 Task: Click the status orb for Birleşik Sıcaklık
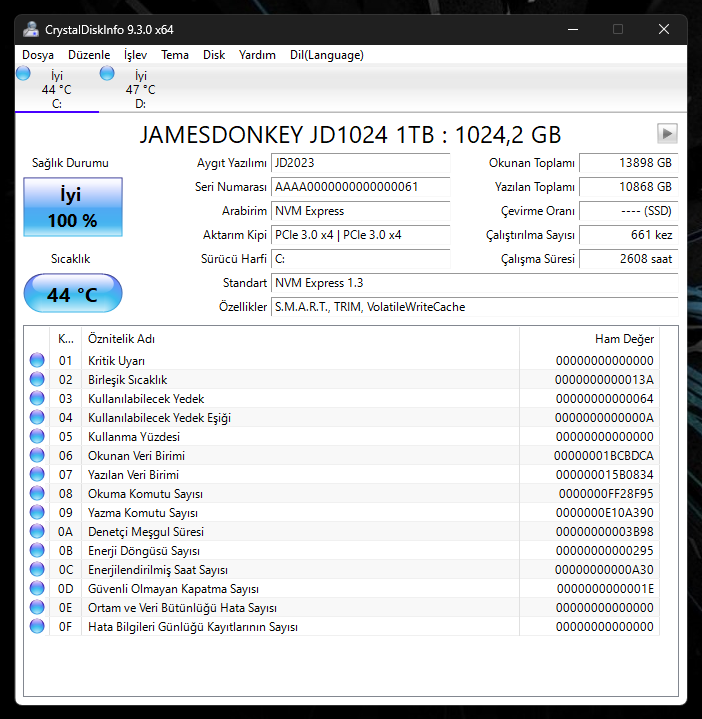click(x=37, y=380)
